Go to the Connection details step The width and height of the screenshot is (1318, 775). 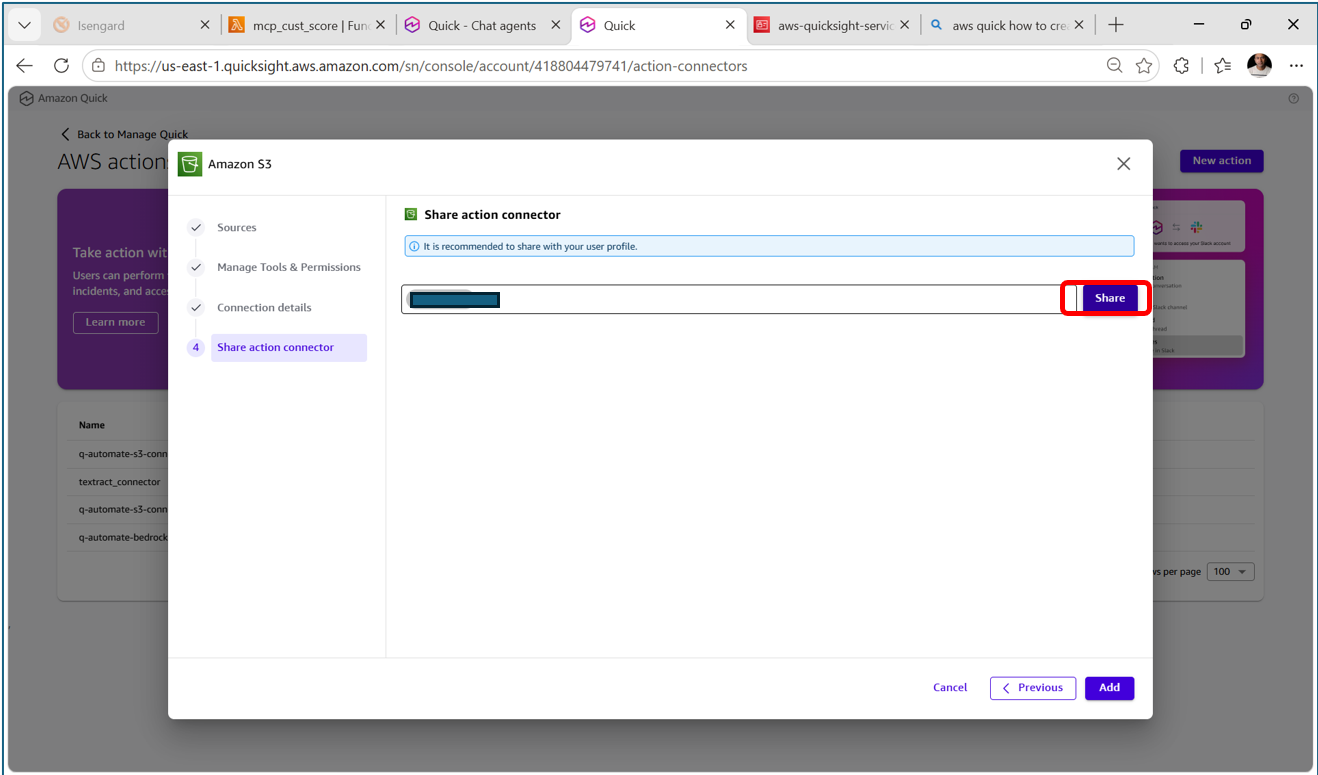[x=264, y=308]
